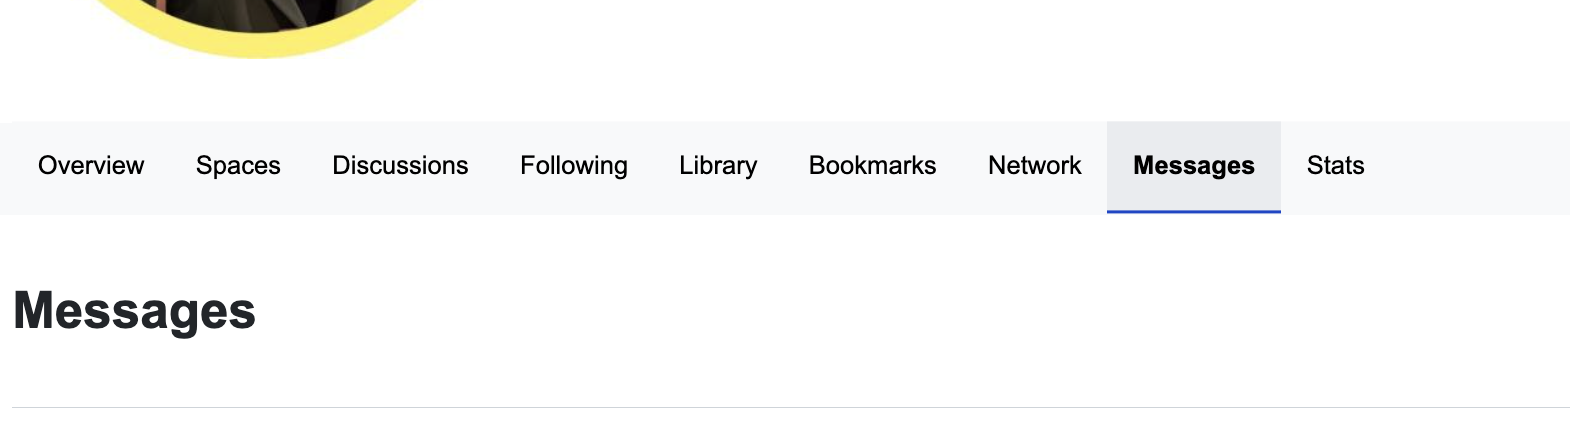This screenshot has width=1570, height=428.
Task: Open the Overview tab
Action: [x=91, y=166]
